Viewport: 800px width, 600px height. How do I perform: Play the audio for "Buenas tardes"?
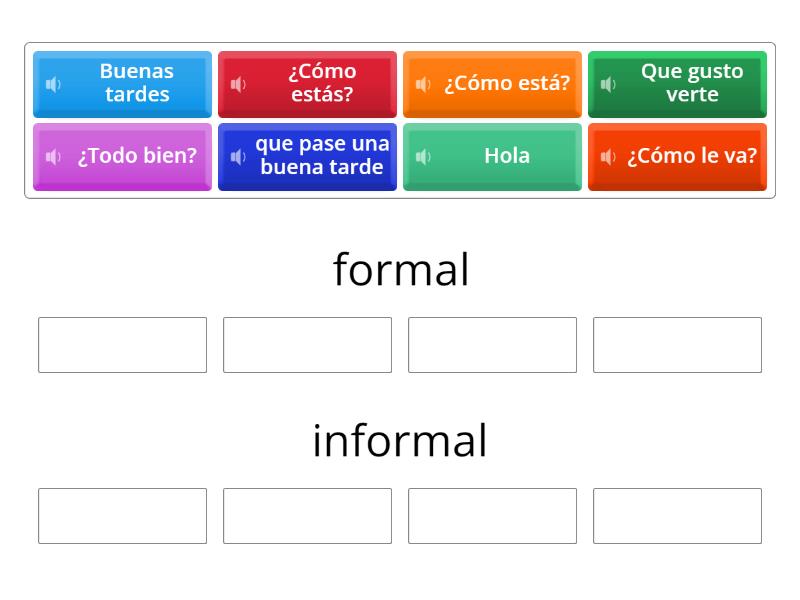tap(53, 85)
